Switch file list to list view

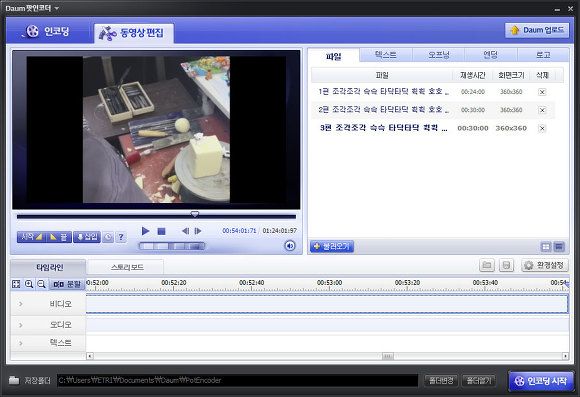[559, 246]
